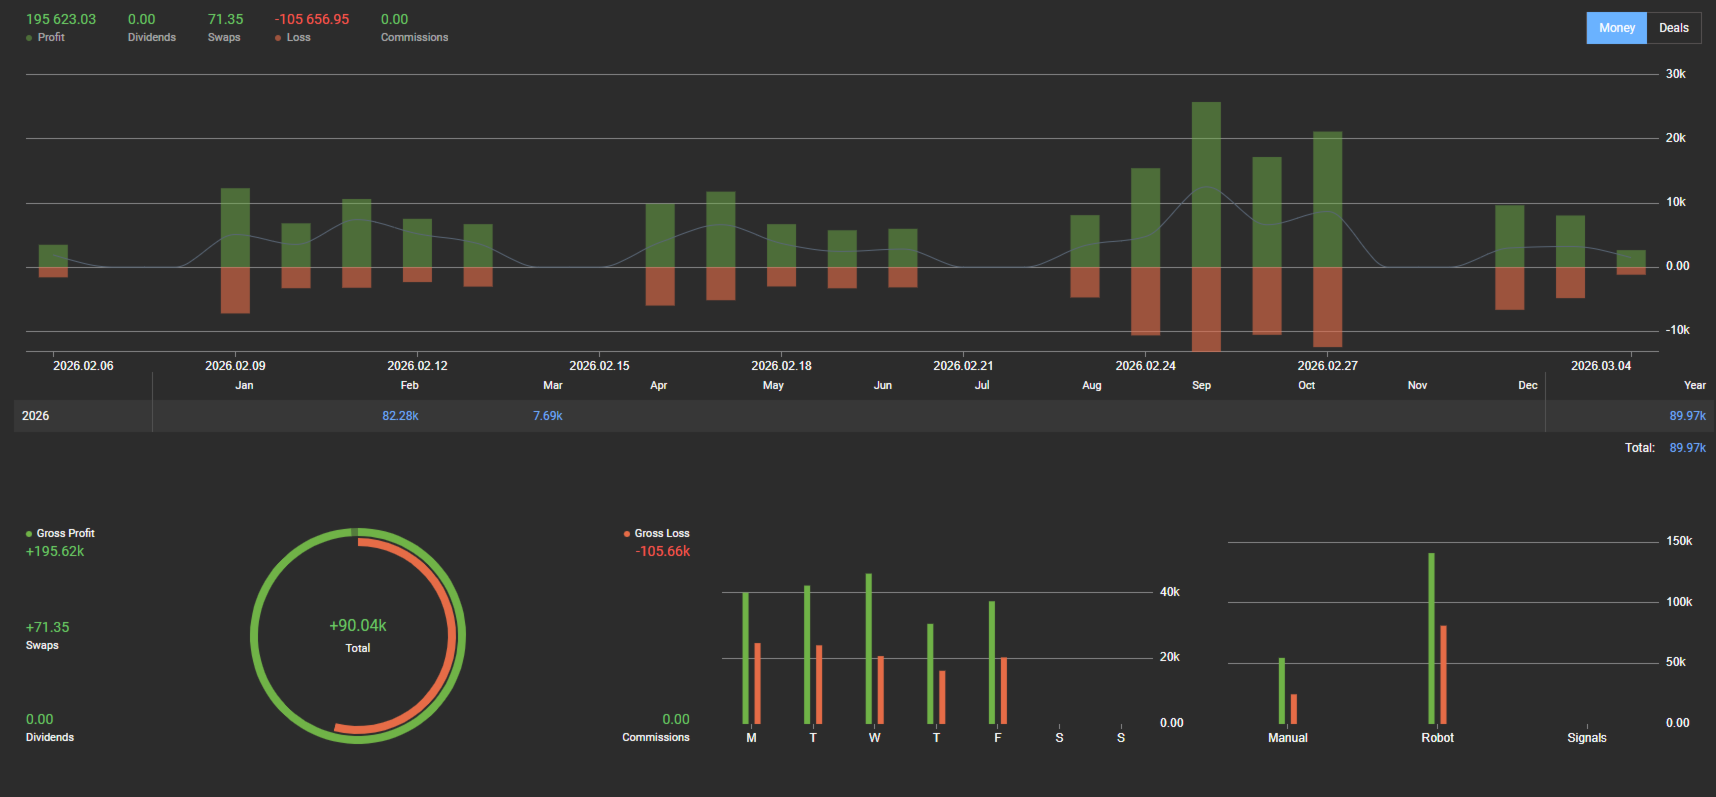Image resolution: width=1716 pixels, height=797 pixels.
Task: Switch to the Deals view
Action: click(x=1673, y=28)
